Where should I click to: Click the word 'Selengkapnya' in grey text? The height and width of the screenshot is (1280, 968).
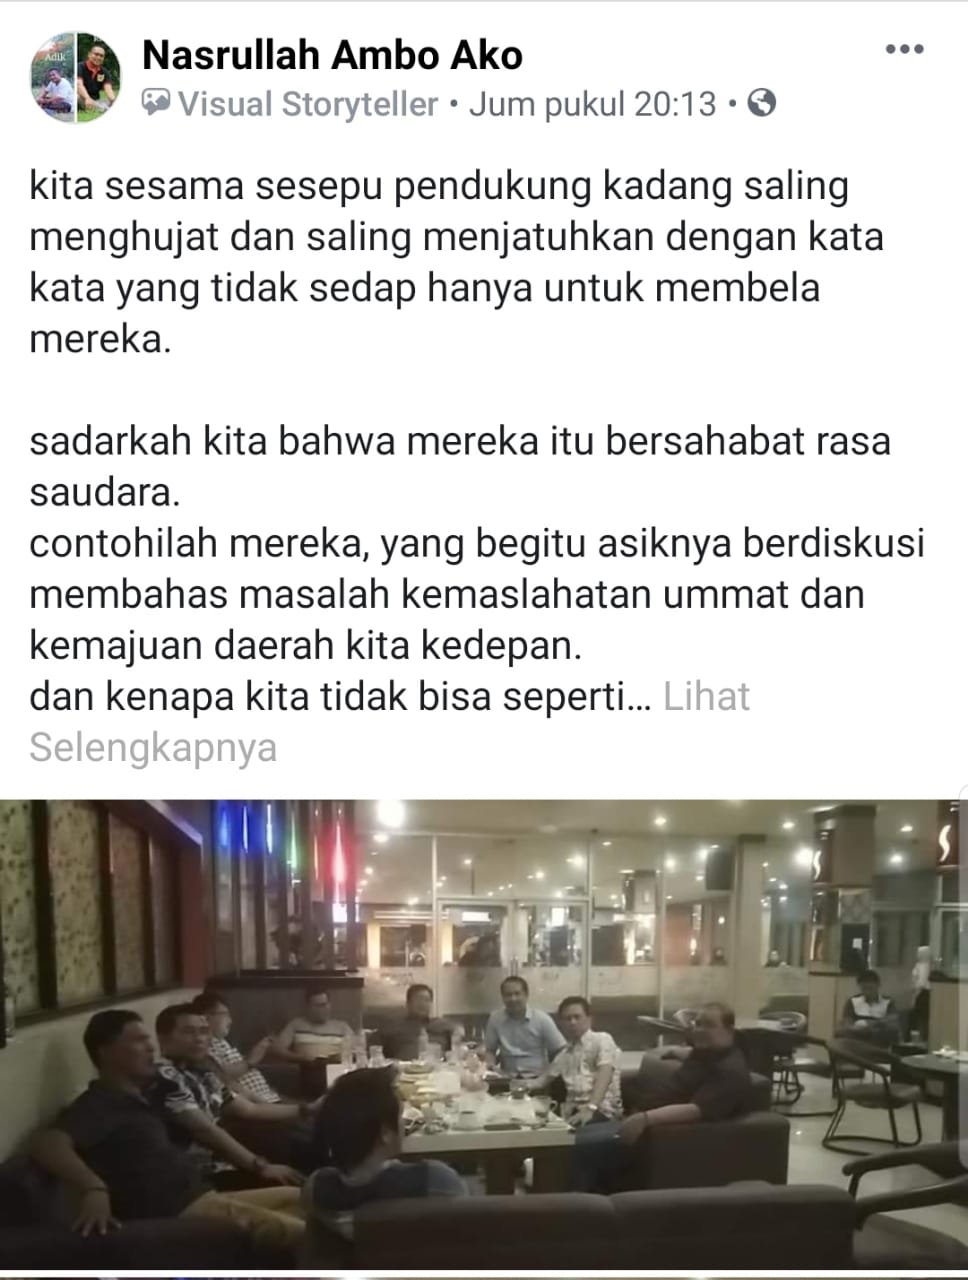tap(153, 748)
